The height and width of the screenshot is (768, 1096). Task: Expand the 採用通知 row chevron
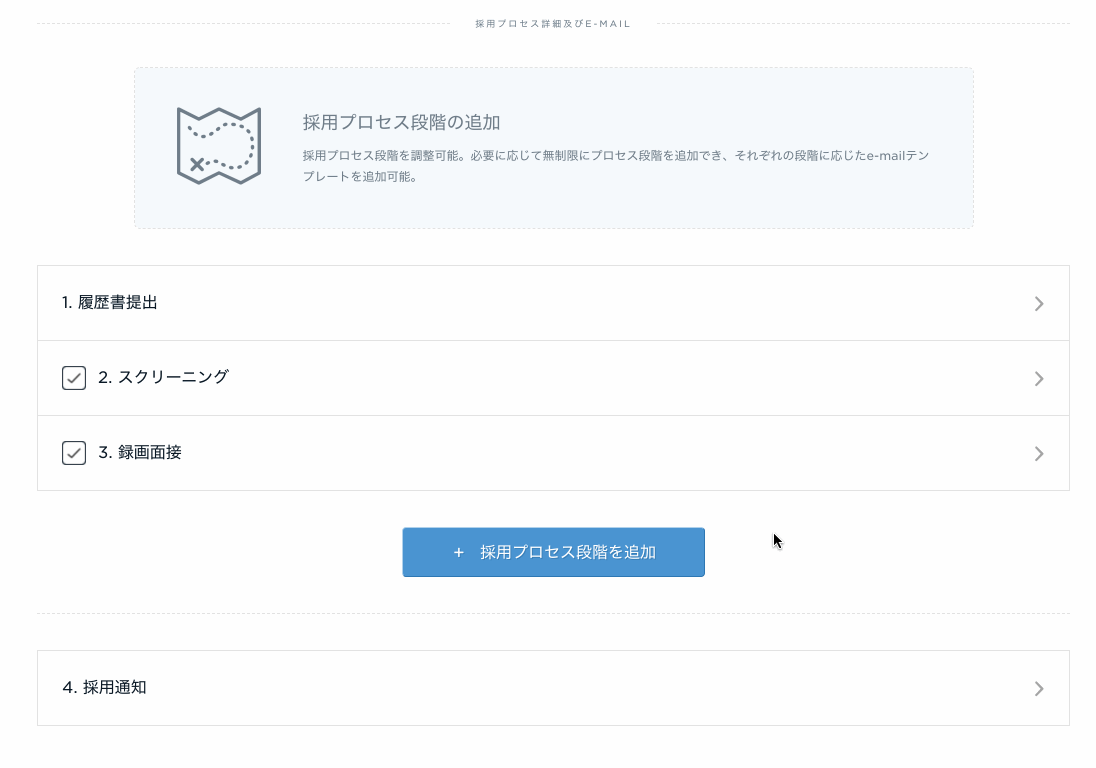click(x=1039, y=688)
